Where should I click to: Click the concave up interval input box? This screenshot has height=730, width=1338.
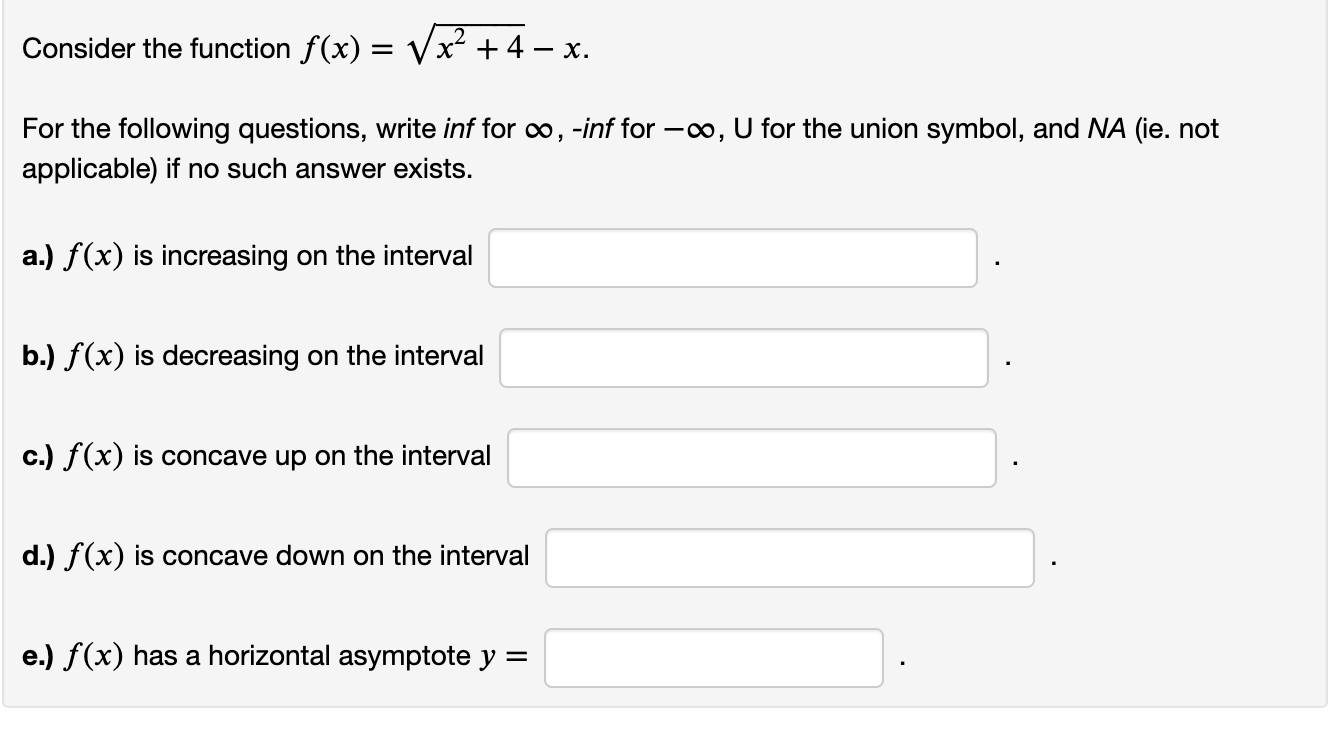pos(752,458)
